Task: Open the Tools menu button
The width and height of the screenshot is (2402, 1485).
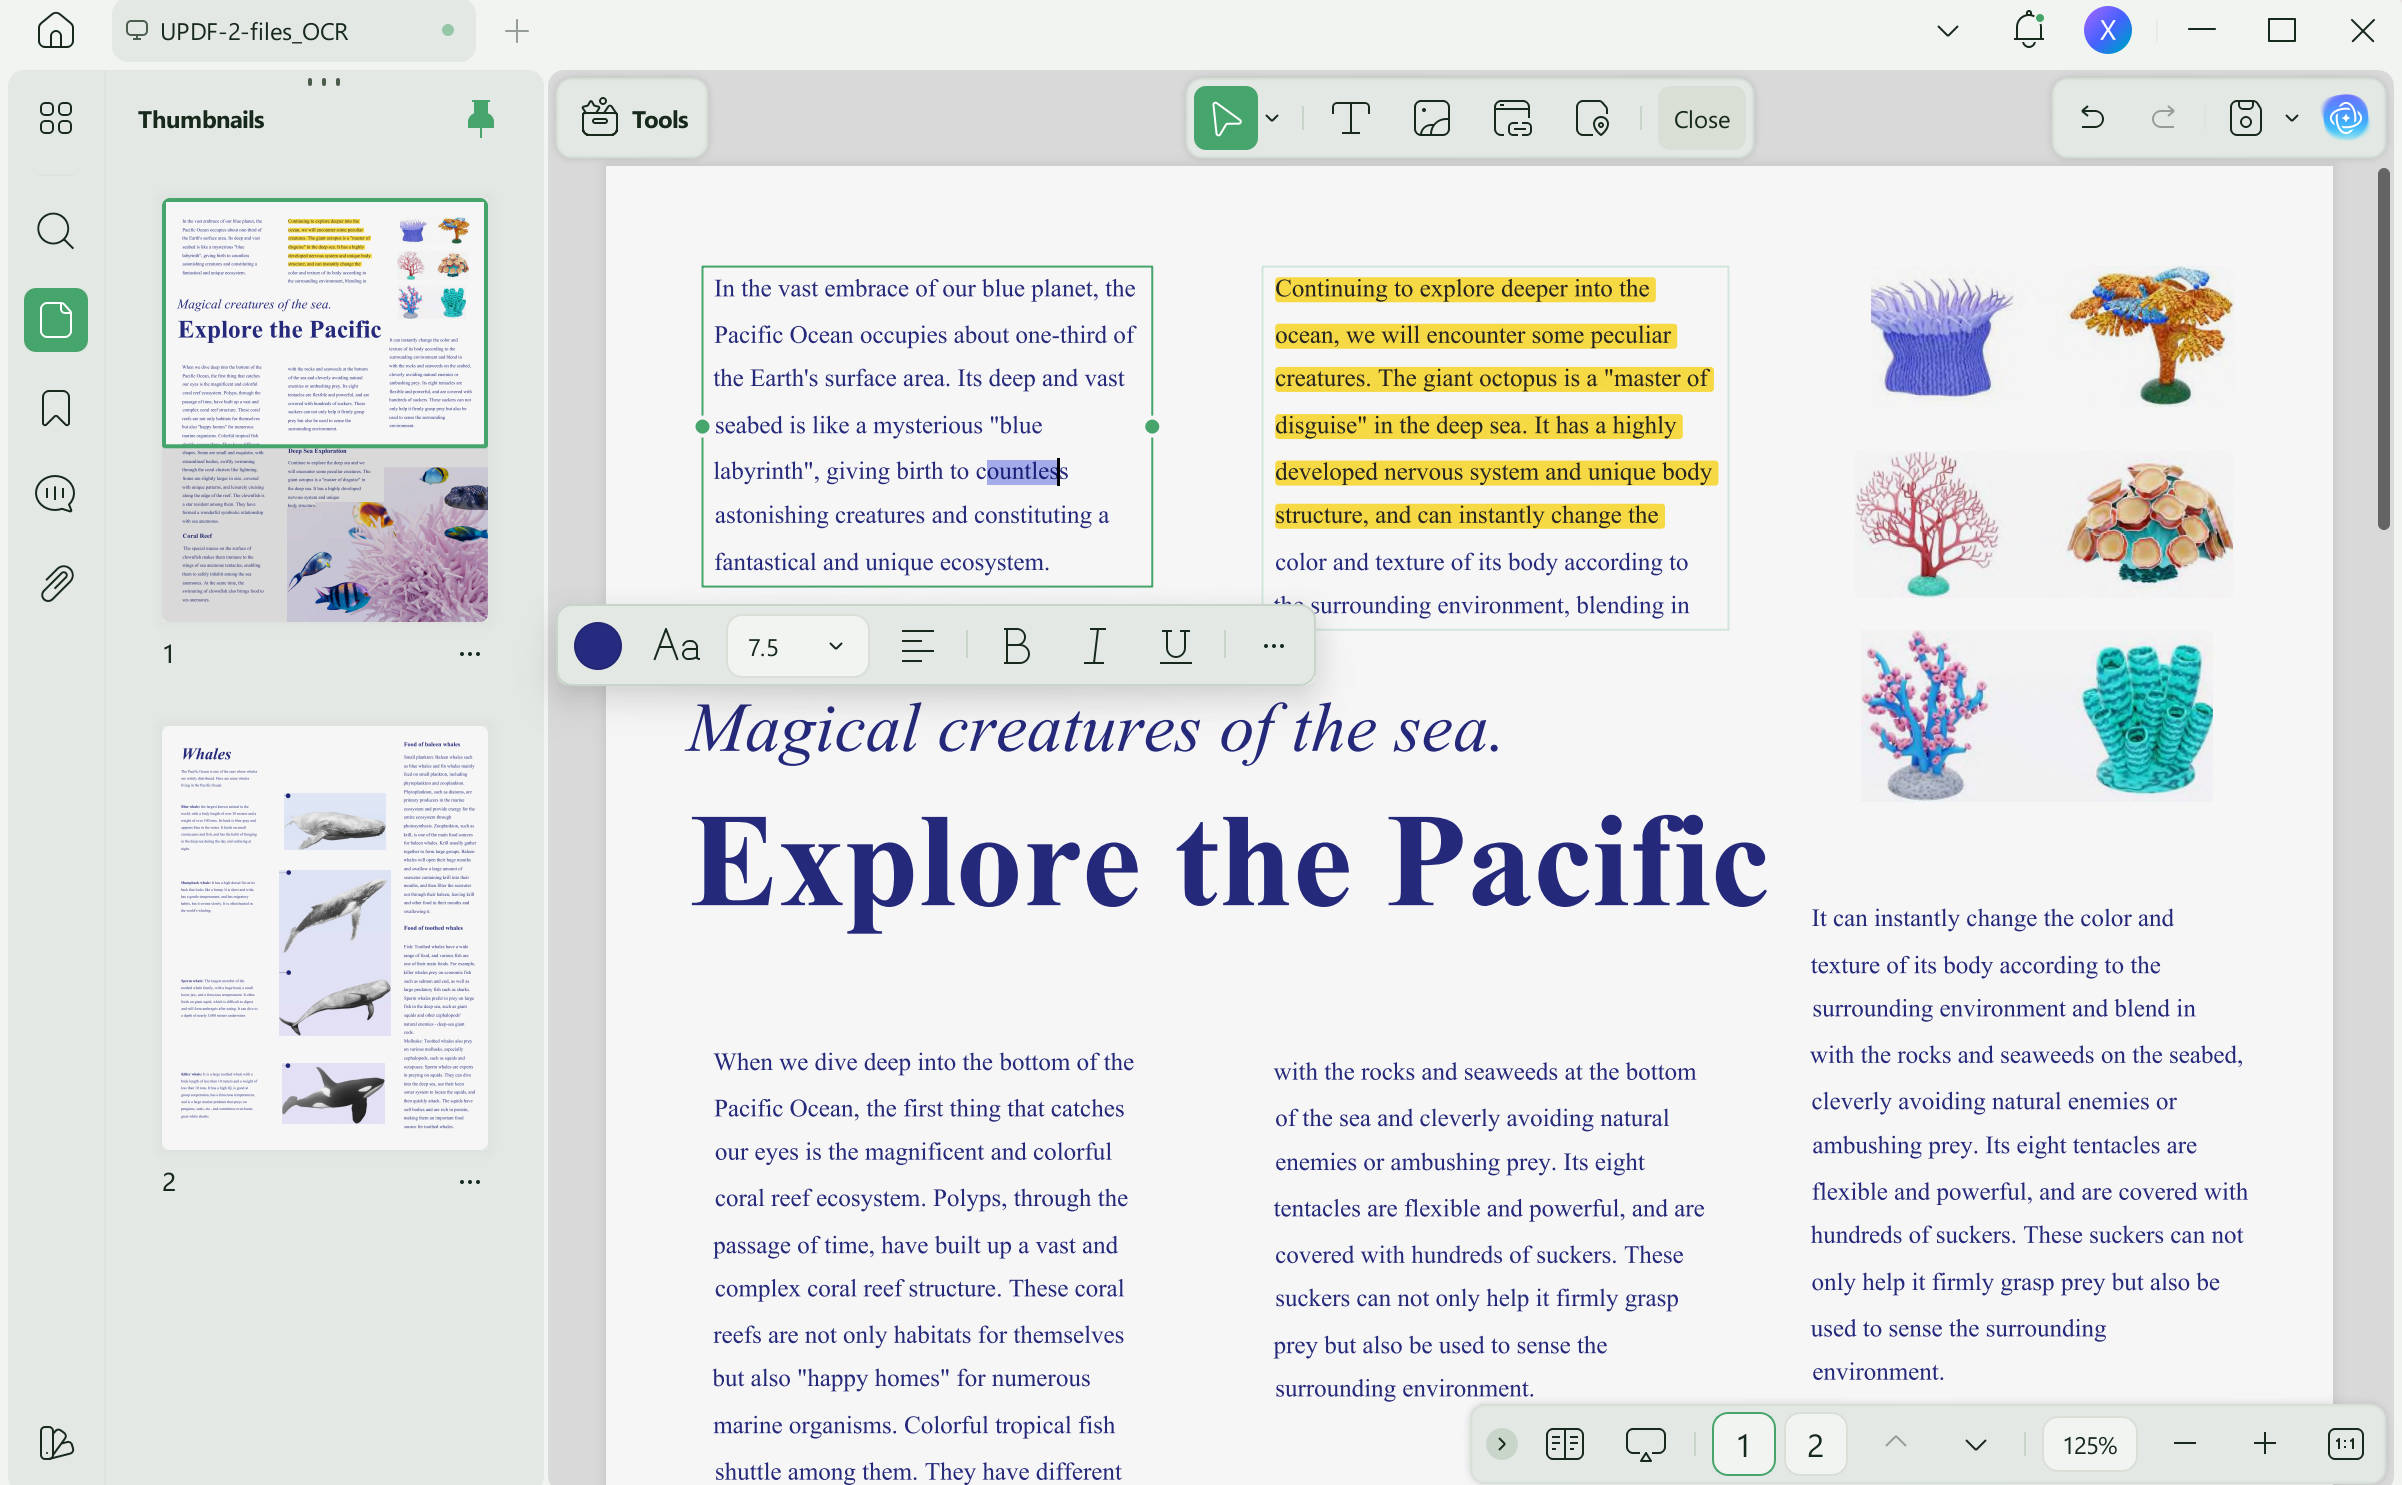Action: click(x=634, y=119)
